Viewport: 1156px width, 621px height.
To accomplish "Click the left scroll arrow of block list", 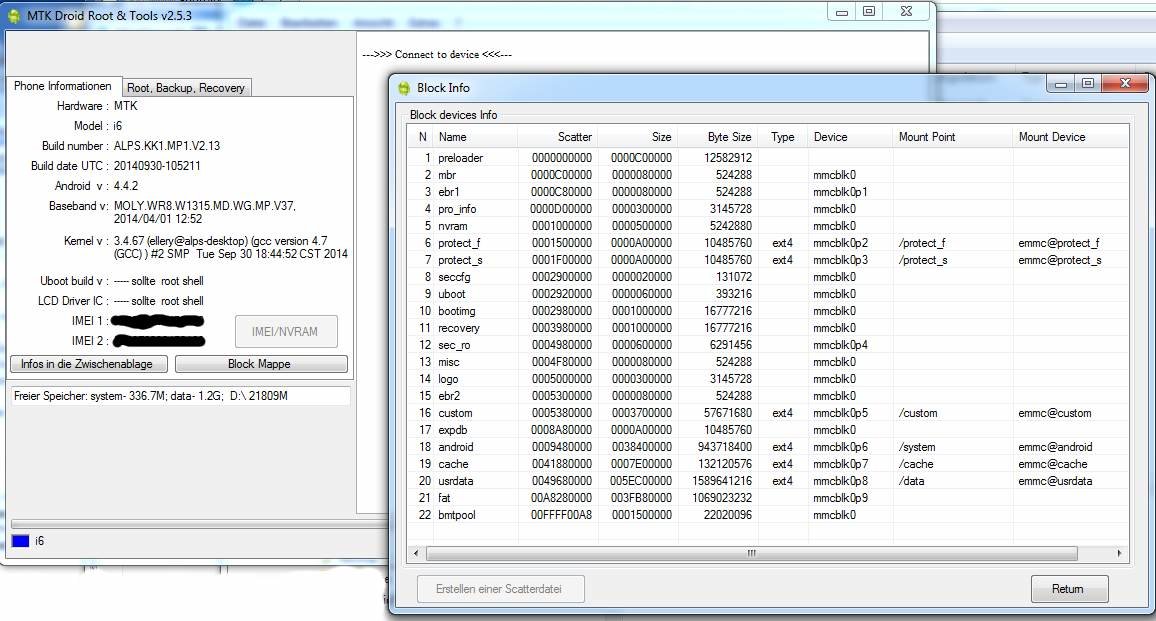I will pyautogui.click(x=416, y=553).
